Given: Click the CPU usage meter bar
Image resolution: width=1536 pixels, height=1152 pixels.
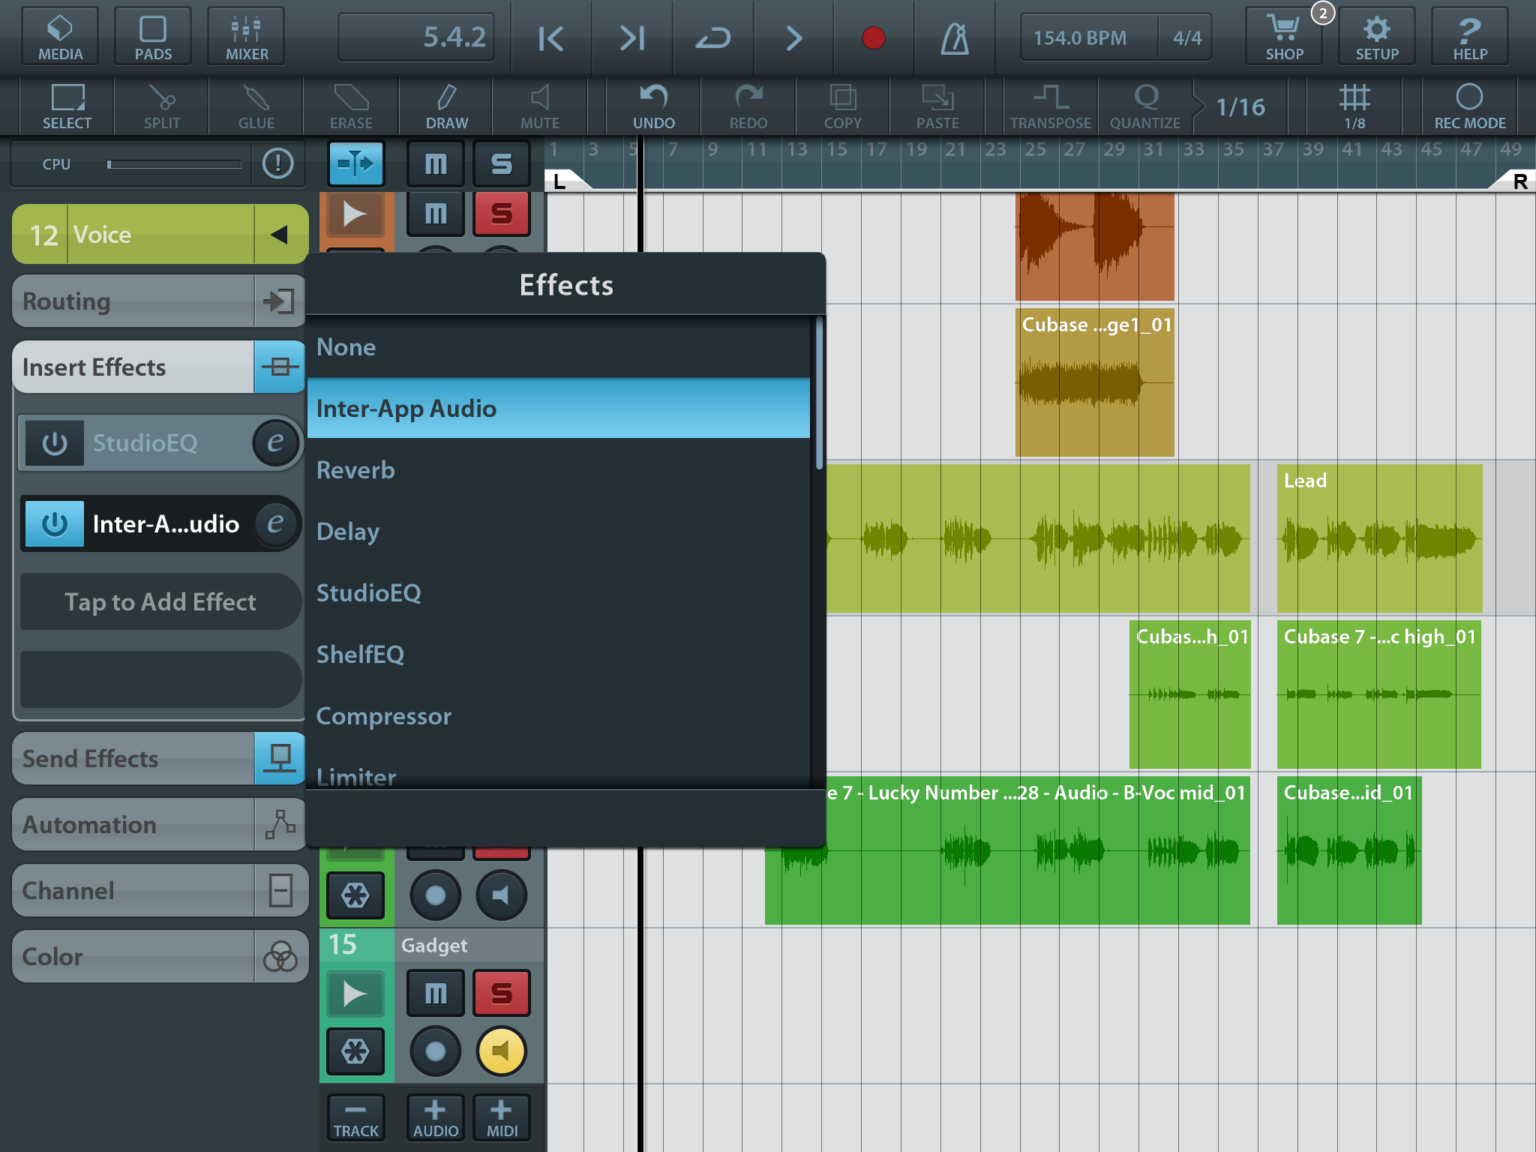Looking at the screenshot, I should (175, 164).
